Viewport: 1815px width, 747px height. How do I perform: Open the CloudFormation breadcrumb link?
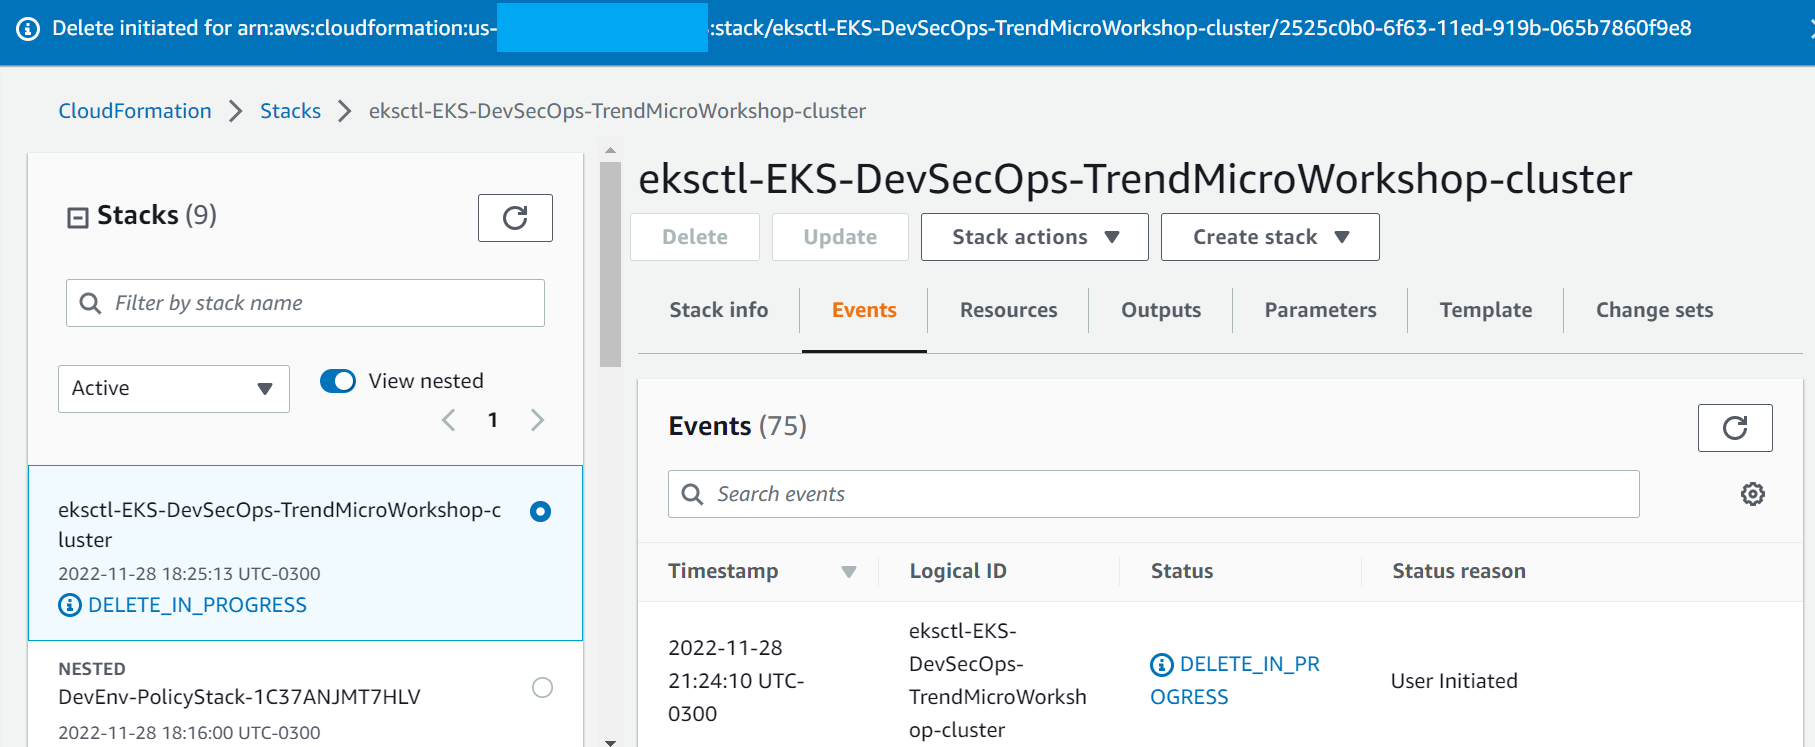(x=135, y=111)
